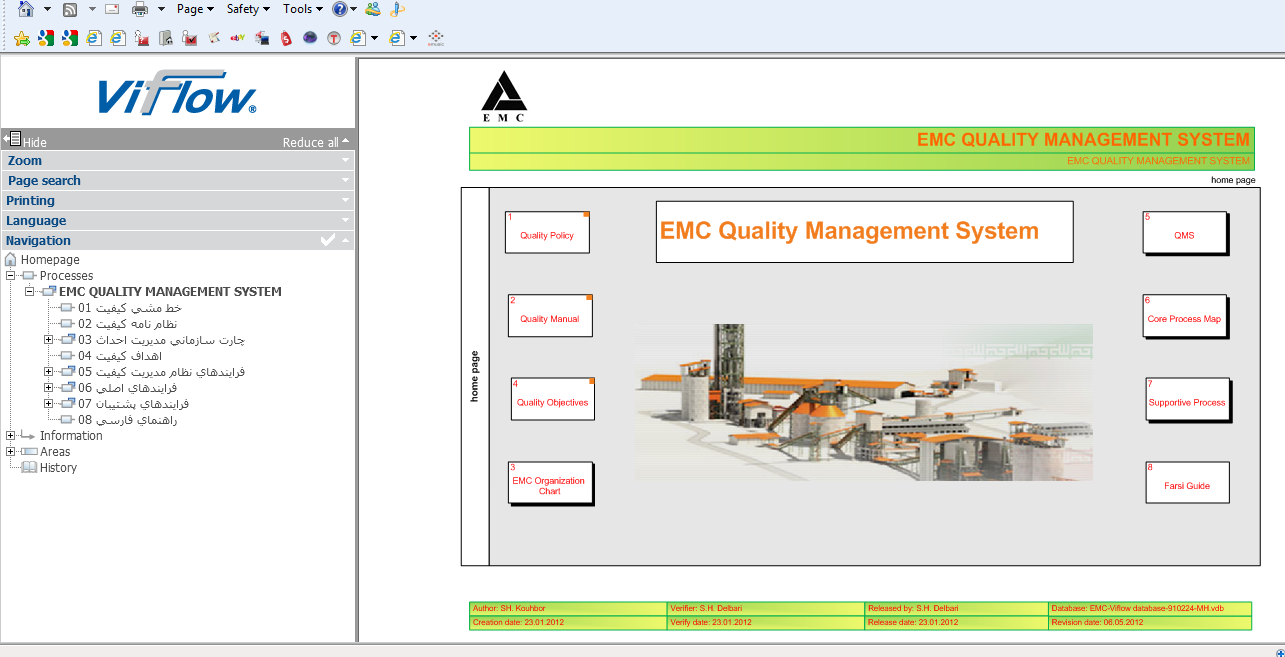Select Homepage in the navigation tree
The height and width of the screenshot is (657, 1285).
(x=50, y=260)
